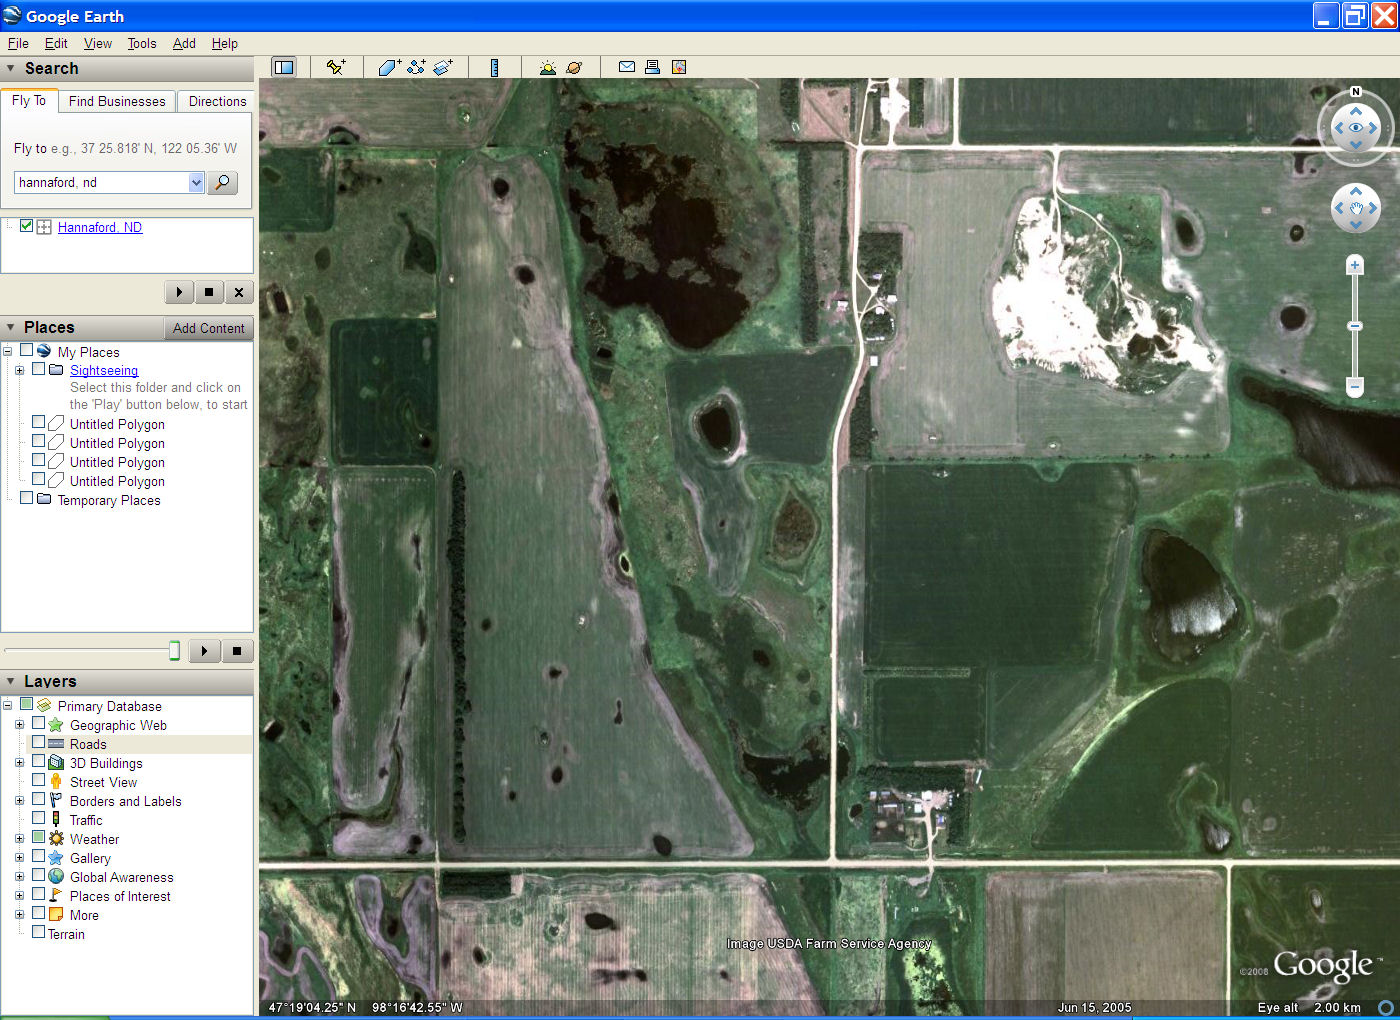The width and height of the screenshot is (1400, 1020).
Task: Open View in Google Maps icon
Action: pos(679,67)
